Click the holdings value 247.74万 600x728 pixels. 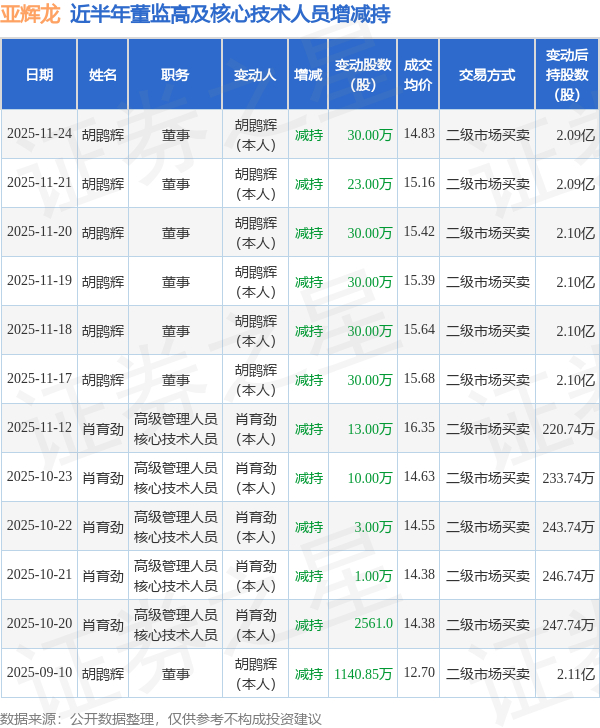[x=568, y=625]
